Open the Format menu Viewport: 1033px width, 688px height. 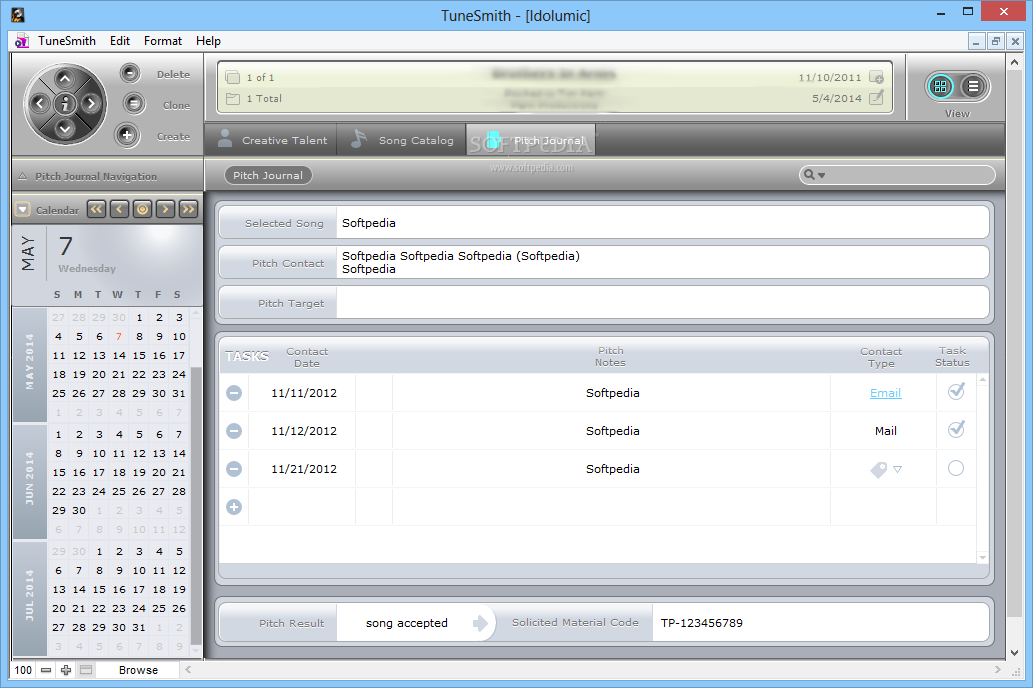pos(163,41)
